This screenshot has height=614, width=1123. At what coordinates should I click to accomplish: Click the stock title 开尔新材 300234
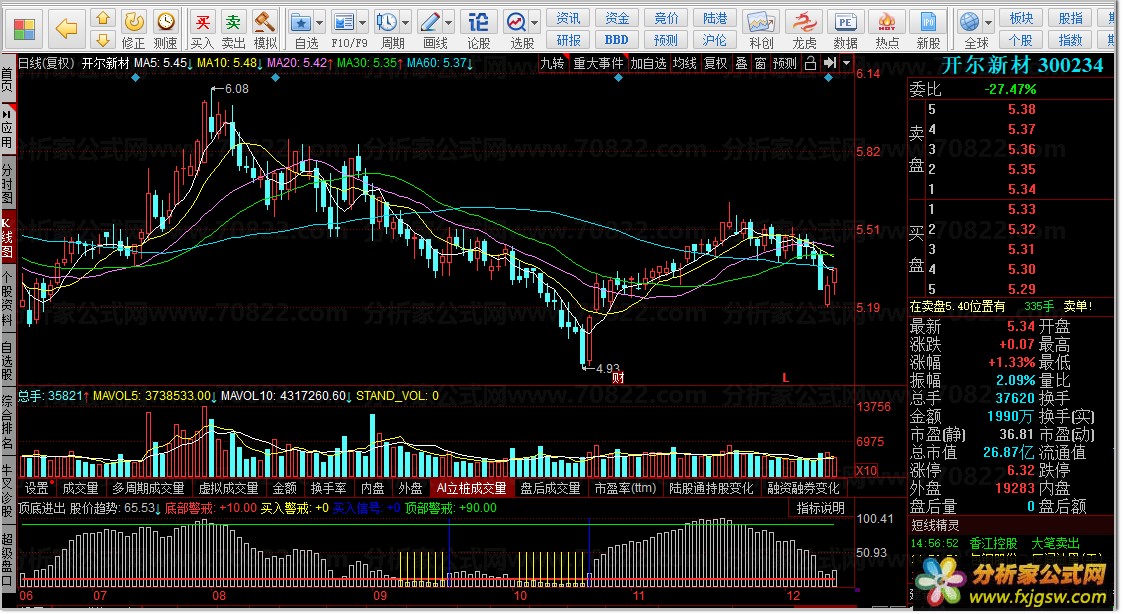pyautogui.click(x=1023, y=65)
